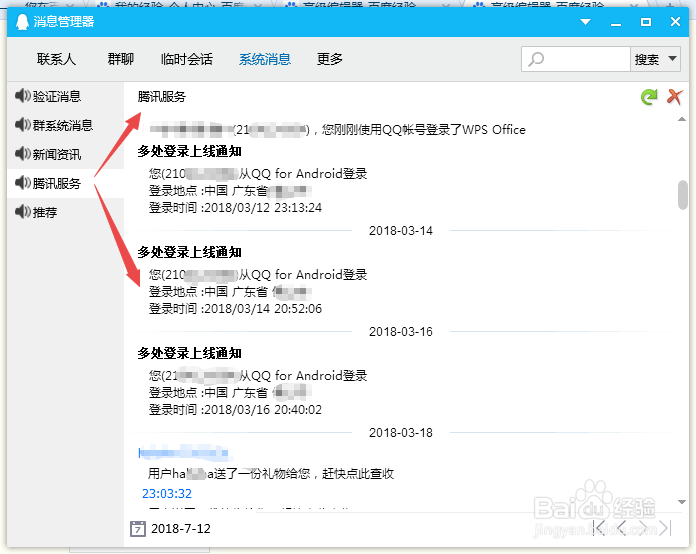Click the red delete X icon
Screen dimensions: 696x554
pos(675,96)
